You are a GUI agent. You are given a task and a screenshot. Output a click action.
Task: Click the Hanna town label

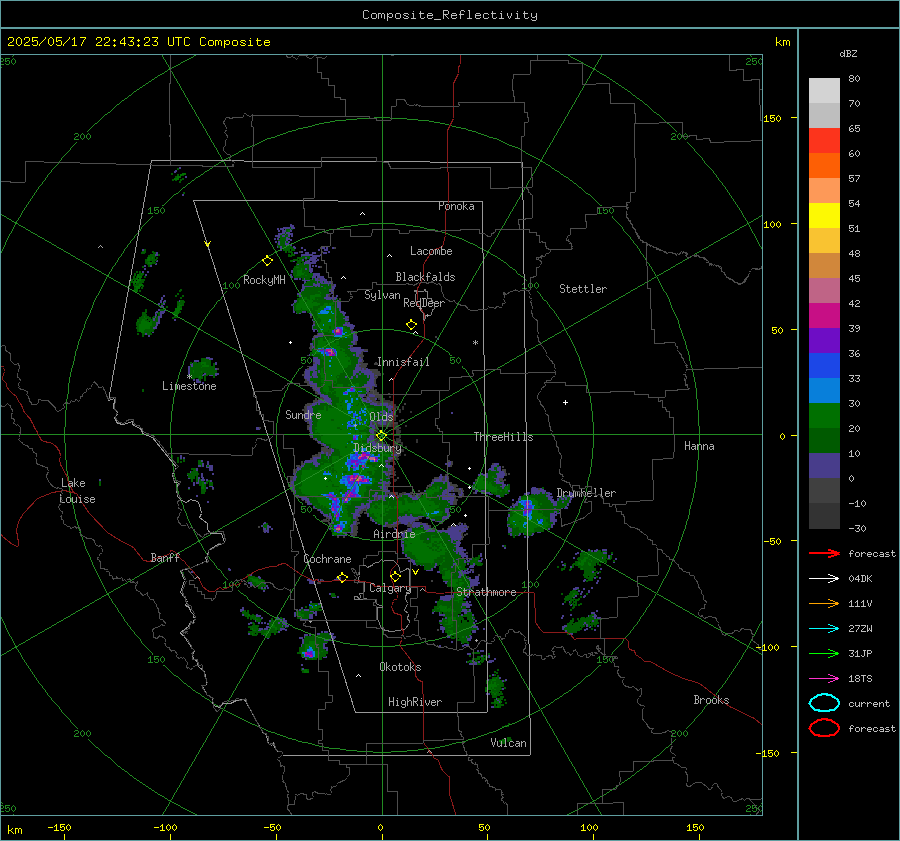[699, 446]
